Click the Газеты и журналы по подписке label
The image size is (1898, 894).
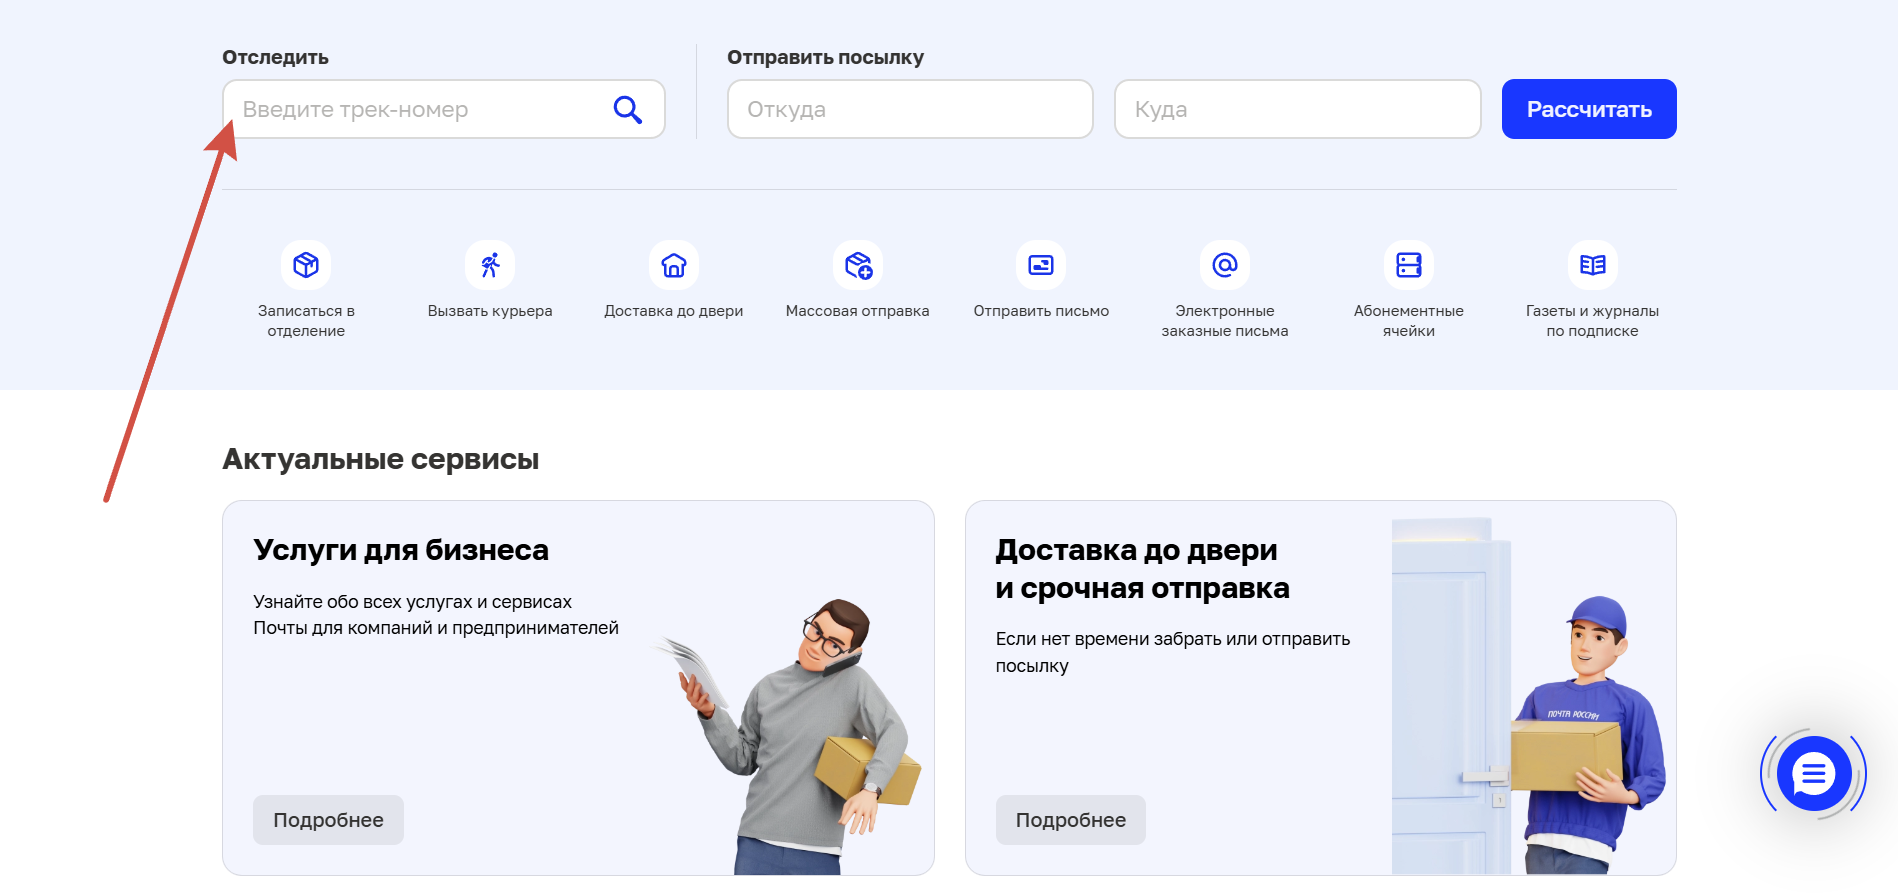coord(1593,321)
